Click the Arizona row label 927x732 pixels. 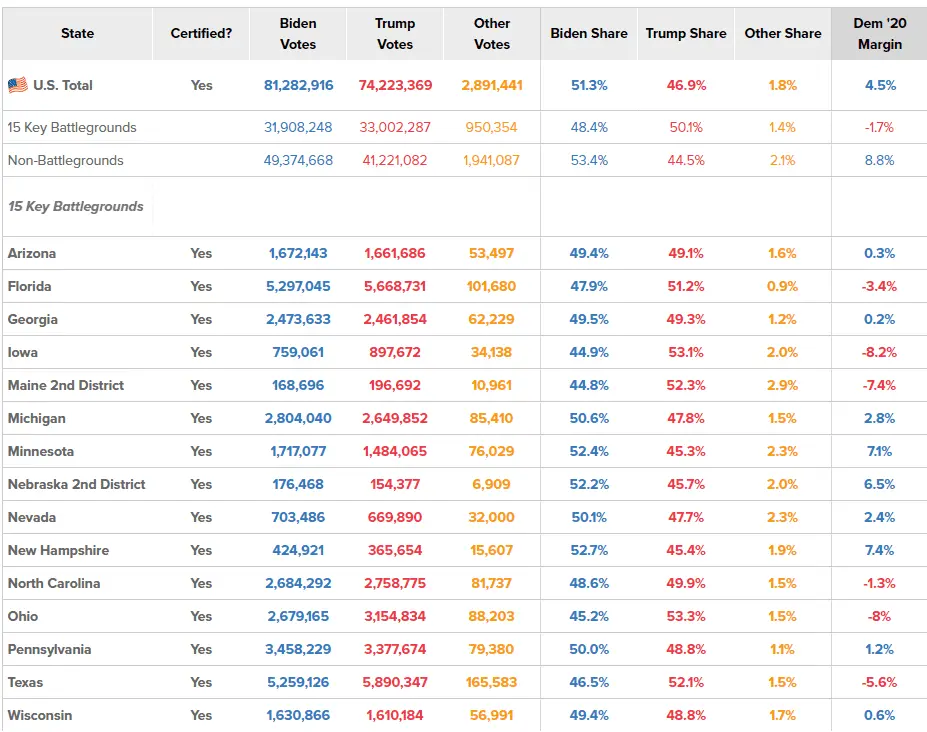tap(32, 253)
